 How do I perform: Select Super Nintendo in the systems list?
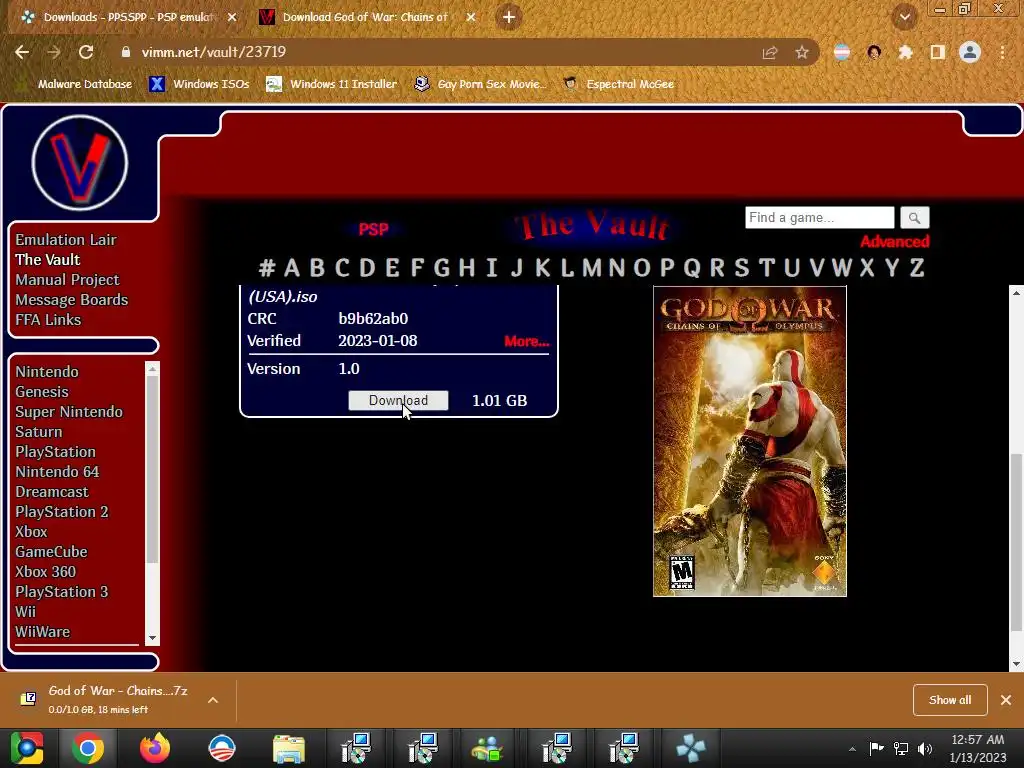[69, 412]
